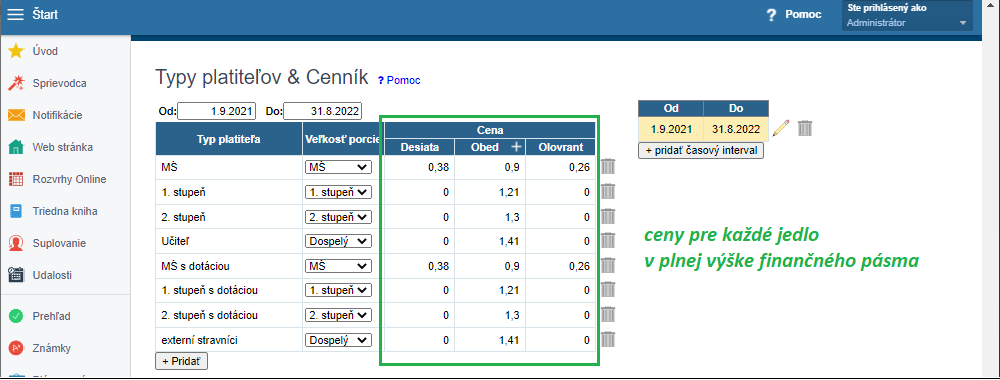Click the MŠ Desiata price cell 0,38

pos(420,167)
